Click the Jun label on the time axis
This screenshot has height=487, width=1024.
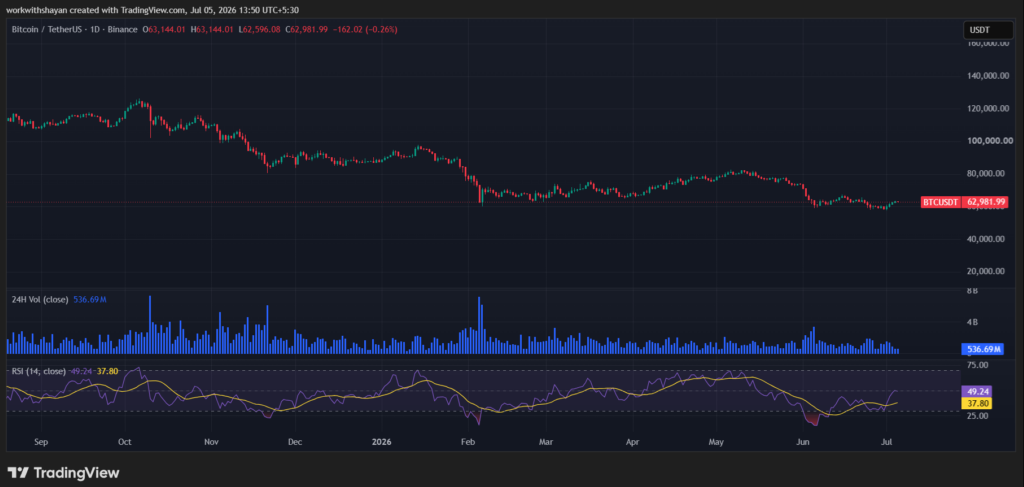(803, 442)
